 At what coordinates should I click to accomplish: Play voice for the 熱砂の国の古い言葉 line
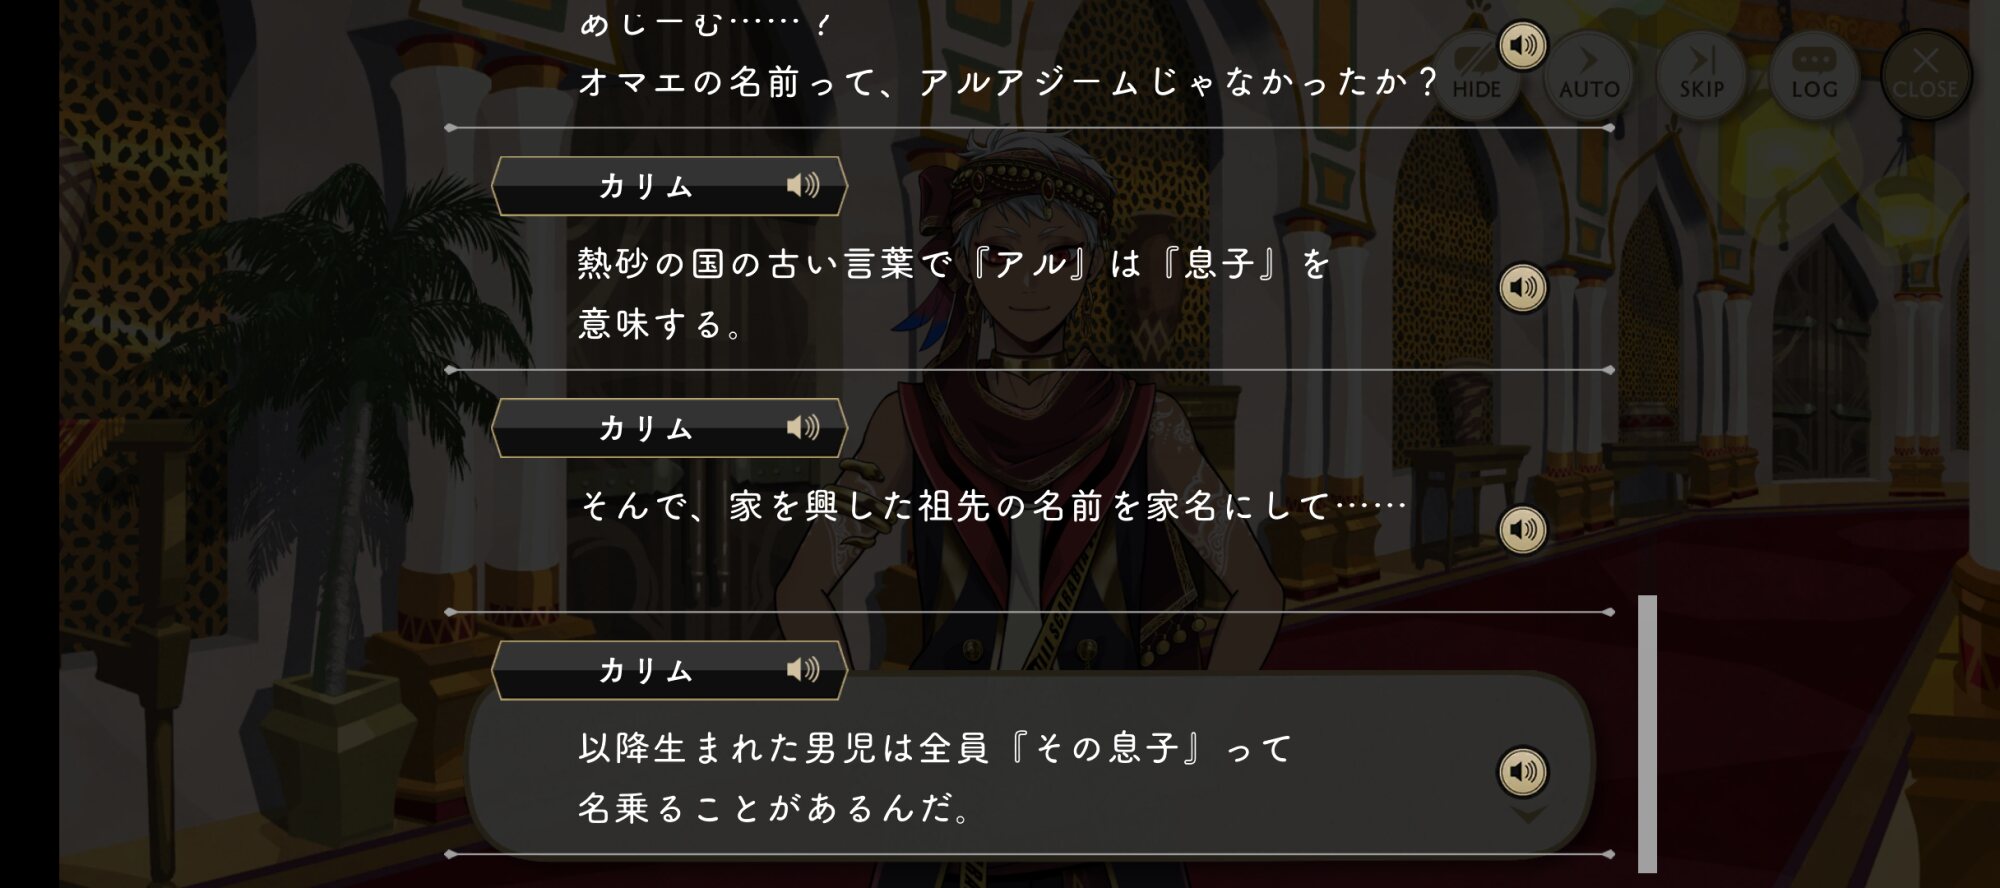point(1522,288)
